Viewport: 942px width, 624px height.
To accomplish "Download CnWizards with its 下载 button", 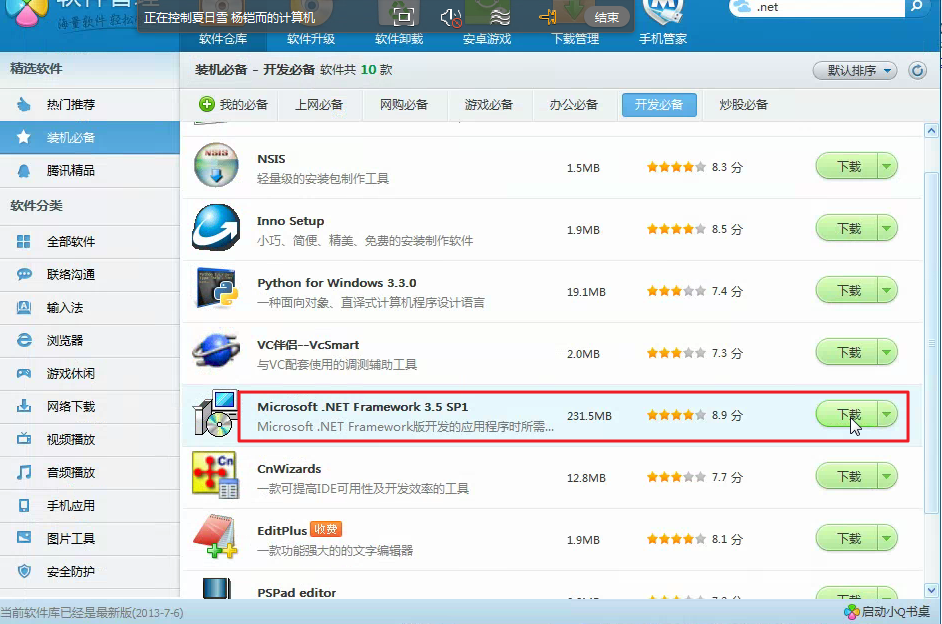I will tap(846, 476).
